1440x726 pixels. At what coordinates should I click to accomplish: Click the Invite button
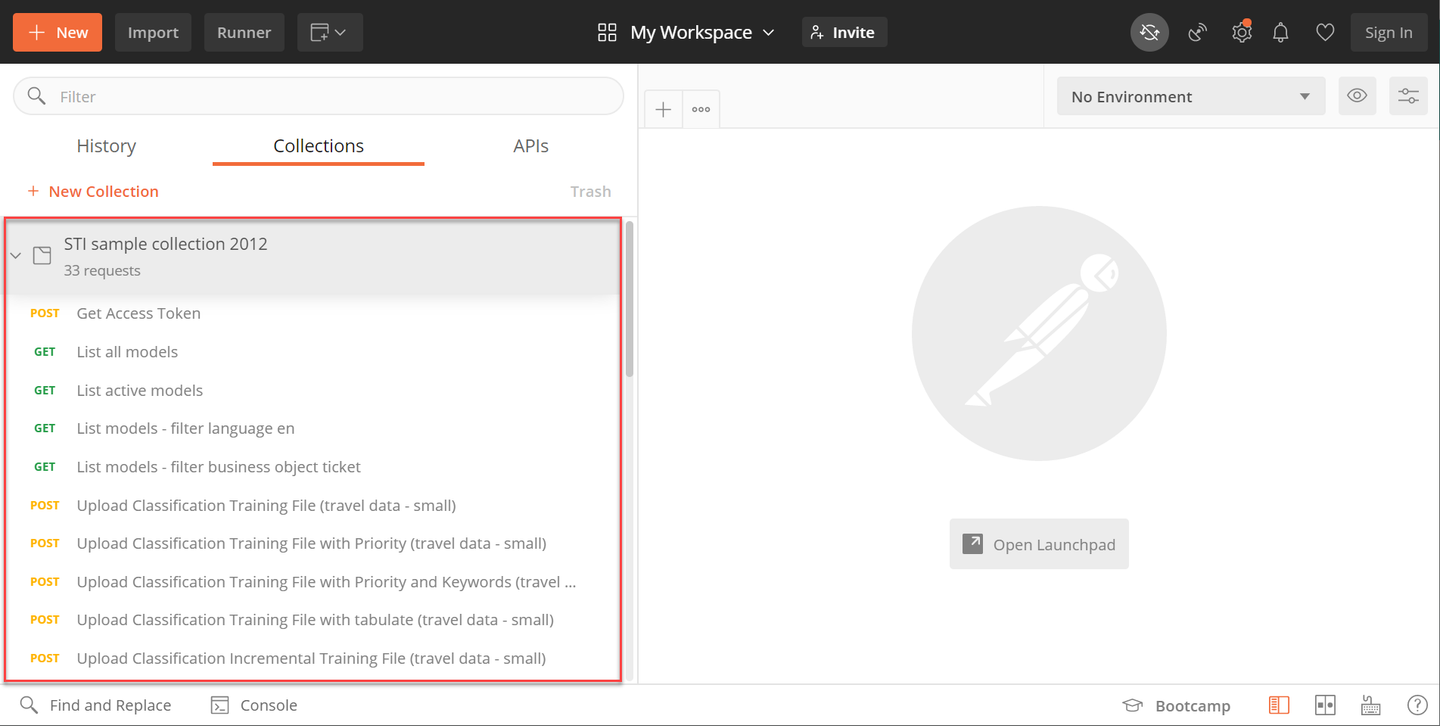tap(844, 32)
